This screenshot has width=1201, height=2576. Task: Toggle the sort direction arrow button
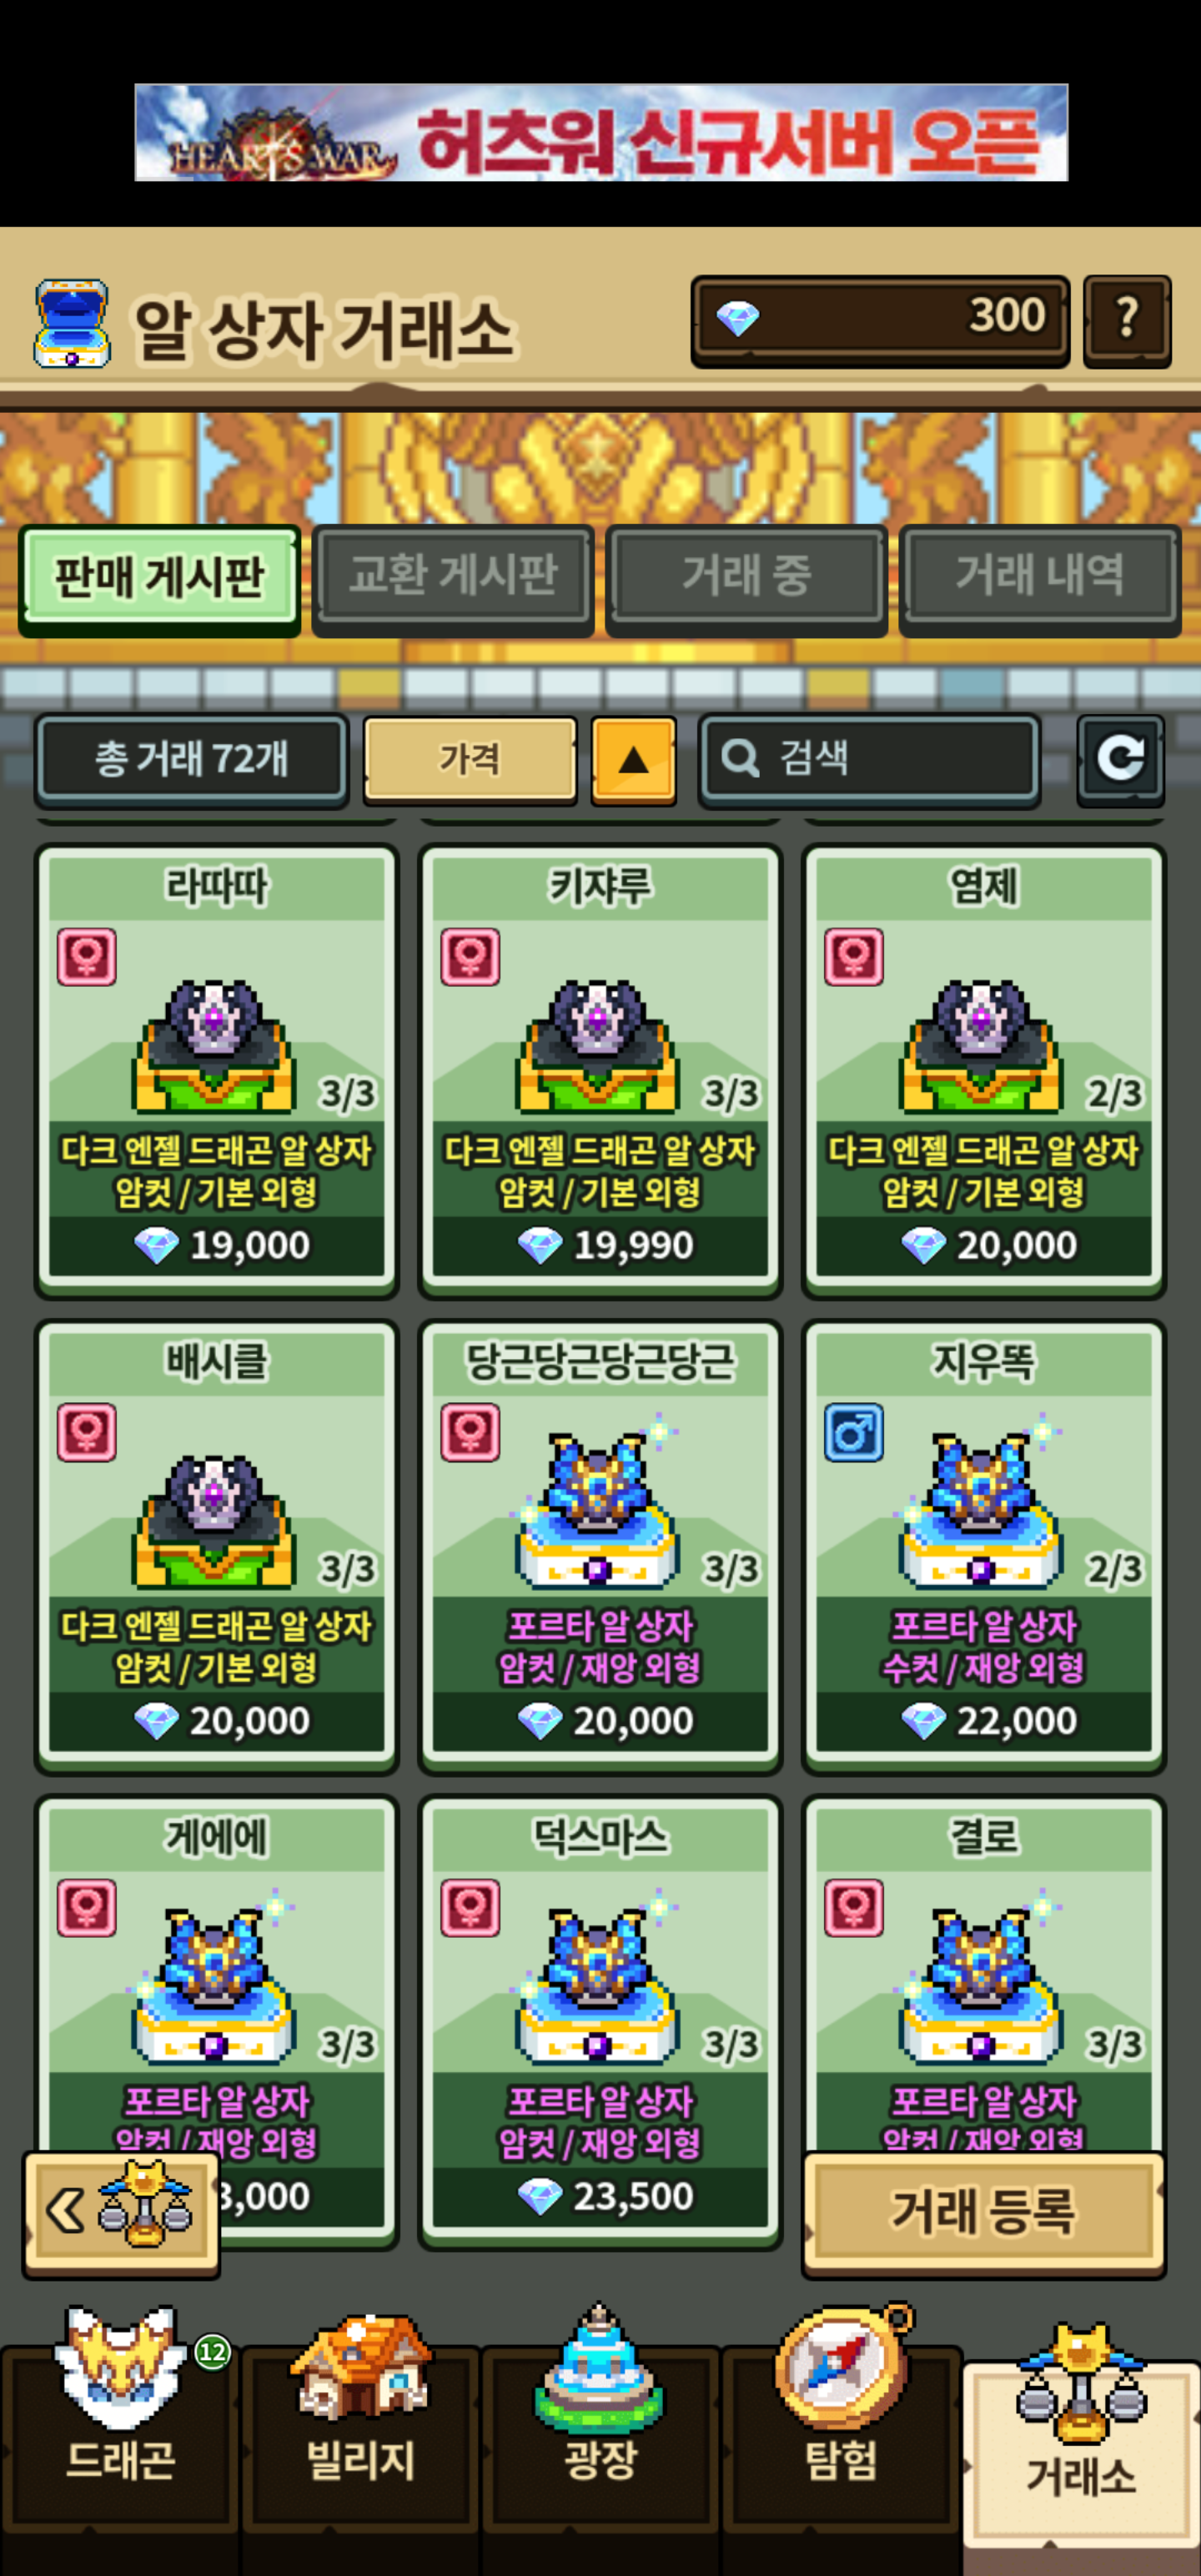[633, 759]
